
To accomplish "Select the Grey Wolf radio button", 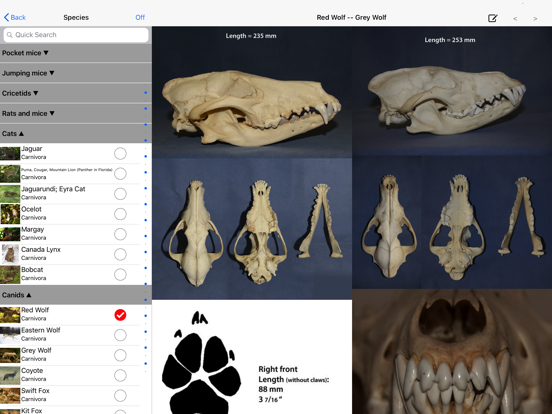I will coord(120,356).
